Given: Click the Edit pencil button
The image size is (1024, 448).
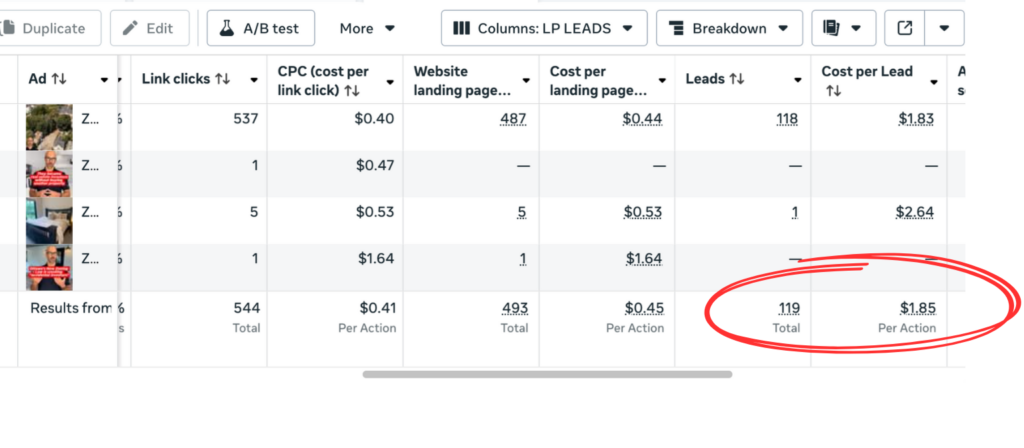Looking at the screenshot, I should (x=149, y=28).
